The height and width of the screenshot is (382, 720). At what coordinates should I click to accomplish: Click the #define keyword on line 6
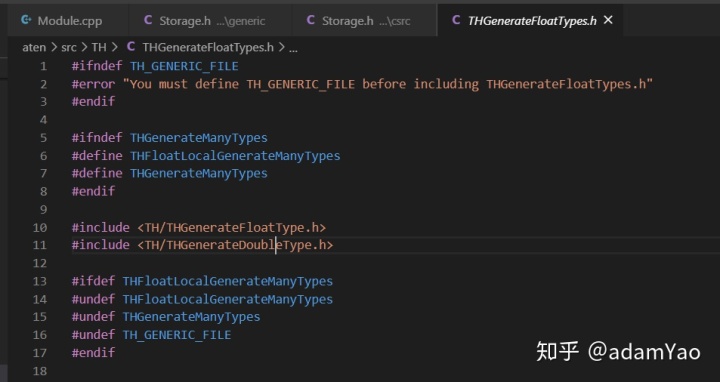[97, 156]
